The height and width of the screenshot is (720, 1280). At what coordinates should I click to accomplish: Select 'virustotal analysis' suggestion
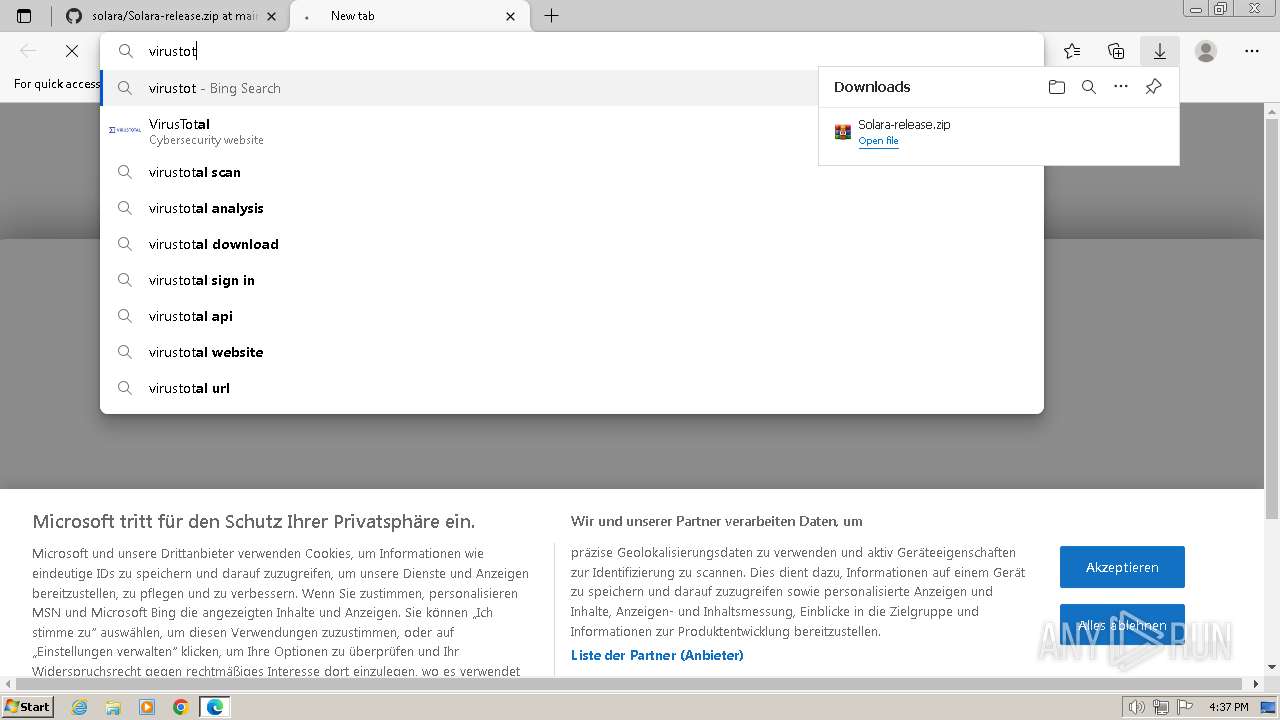[572, 208]
